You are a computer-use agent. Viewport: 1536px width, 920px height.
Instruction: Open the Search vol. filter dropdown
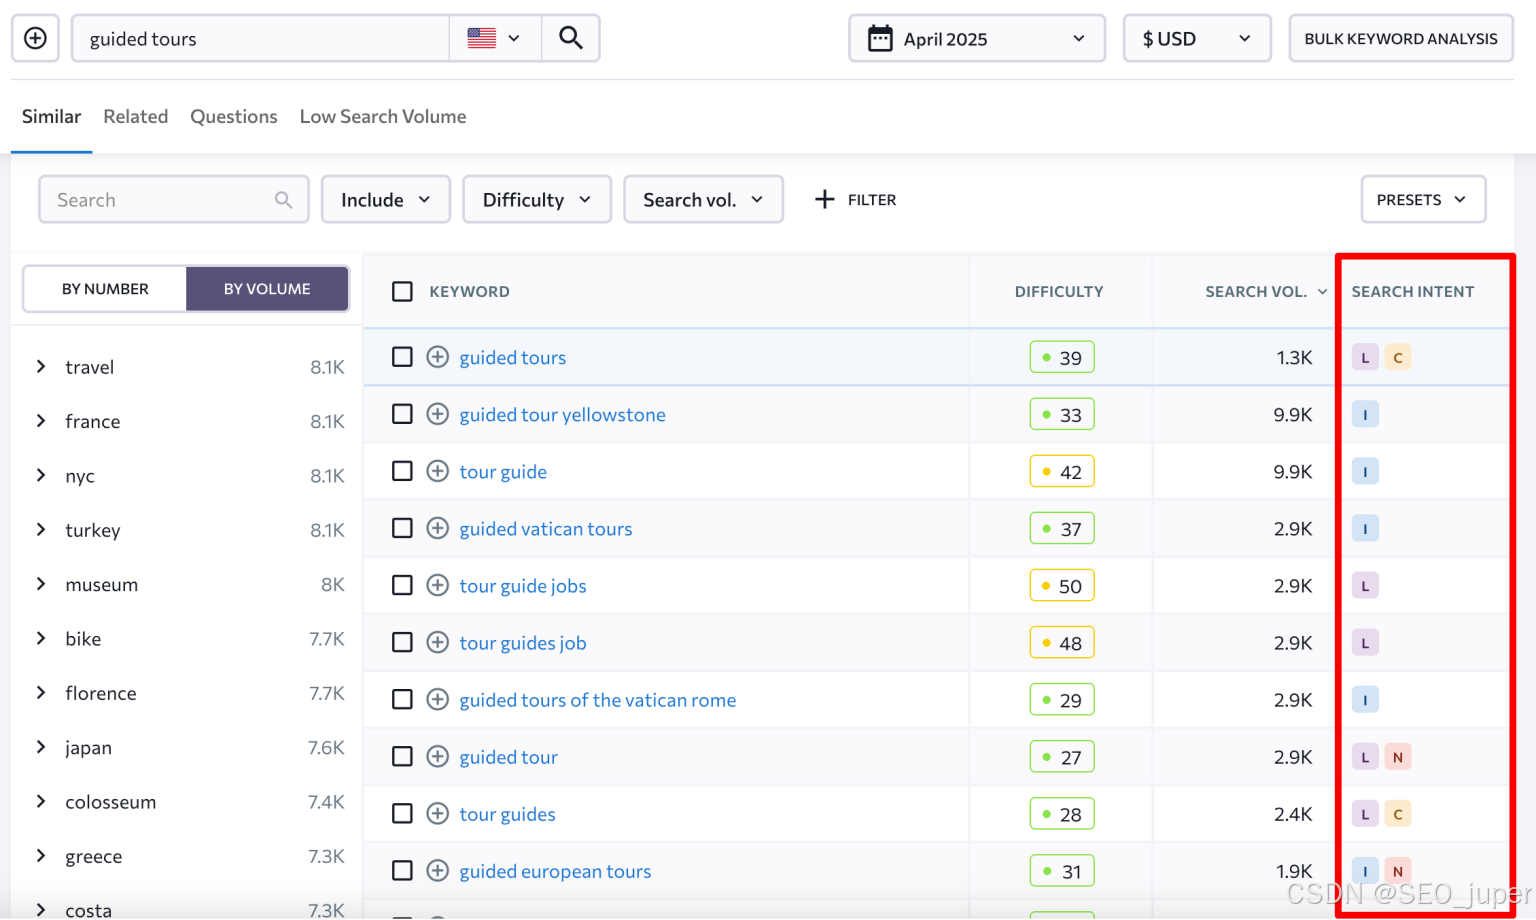click(703, 199)
